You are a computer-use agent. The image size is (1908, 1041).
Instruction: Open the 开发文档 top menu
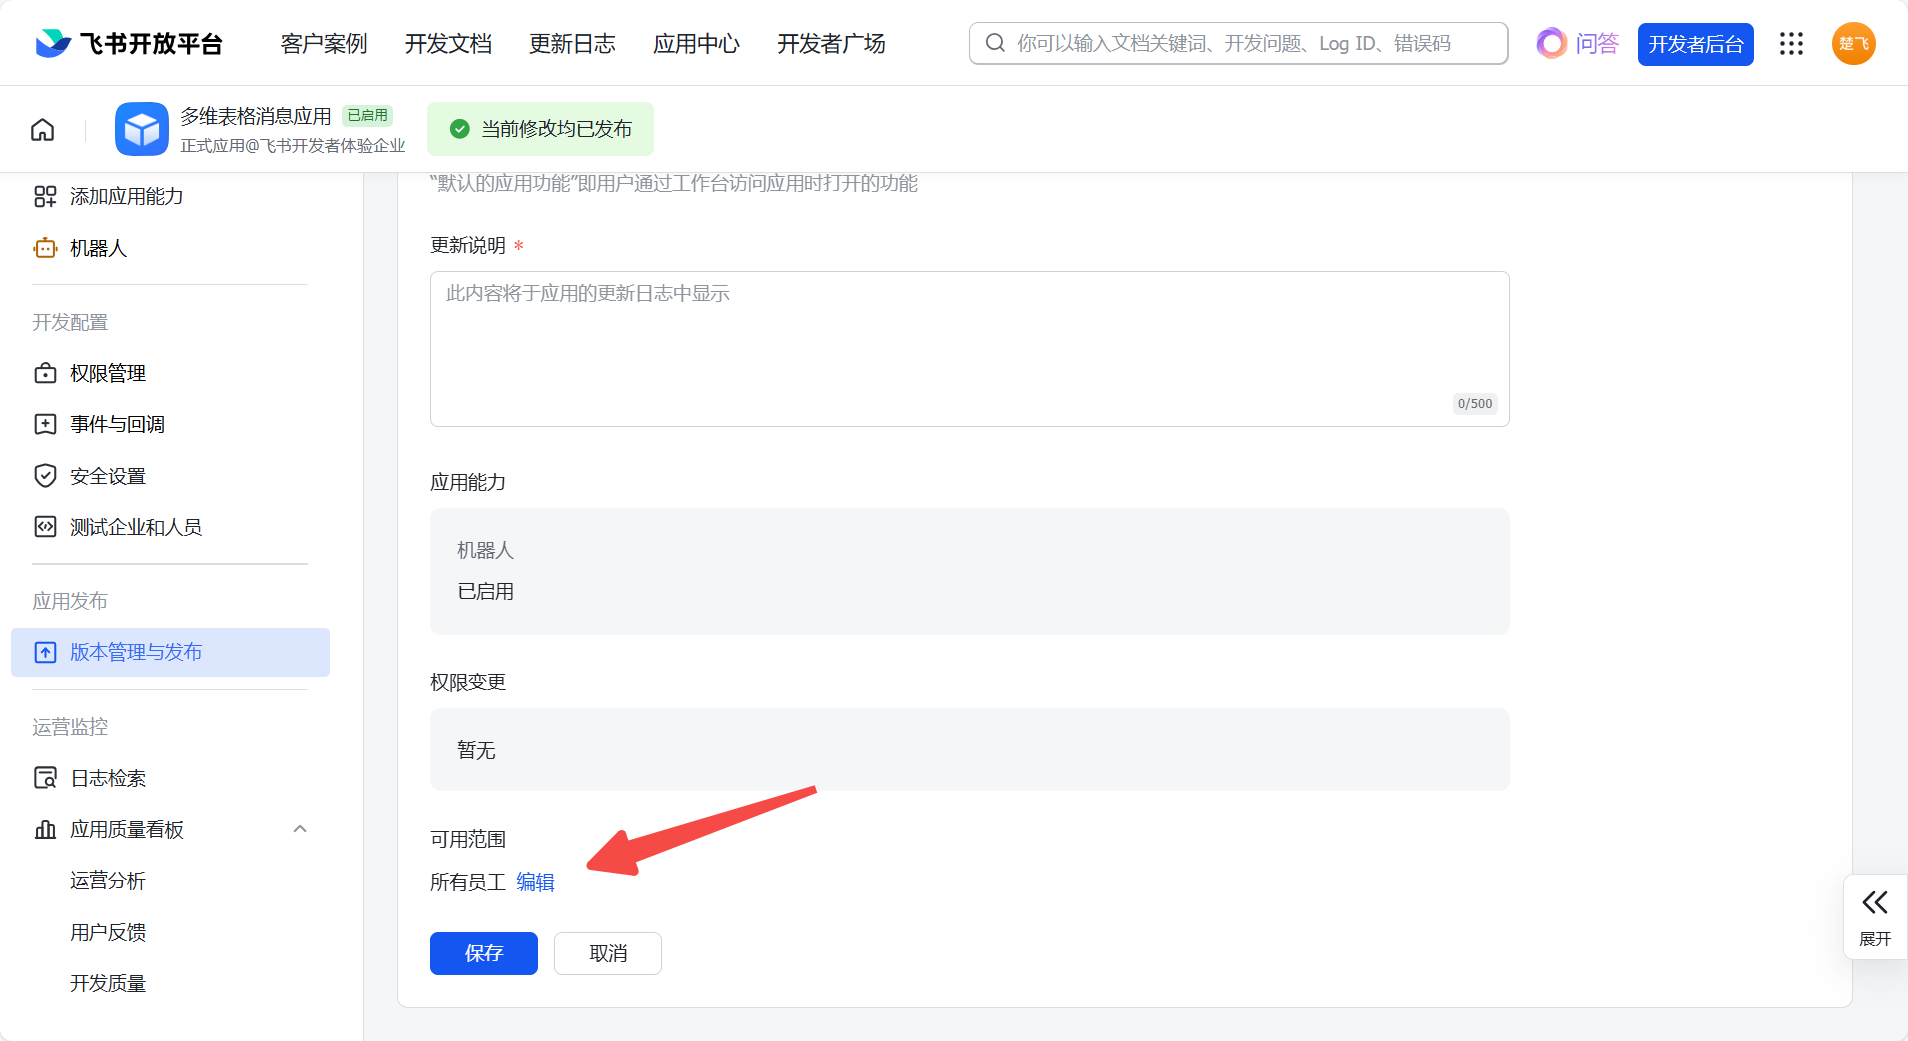(448, 44)
